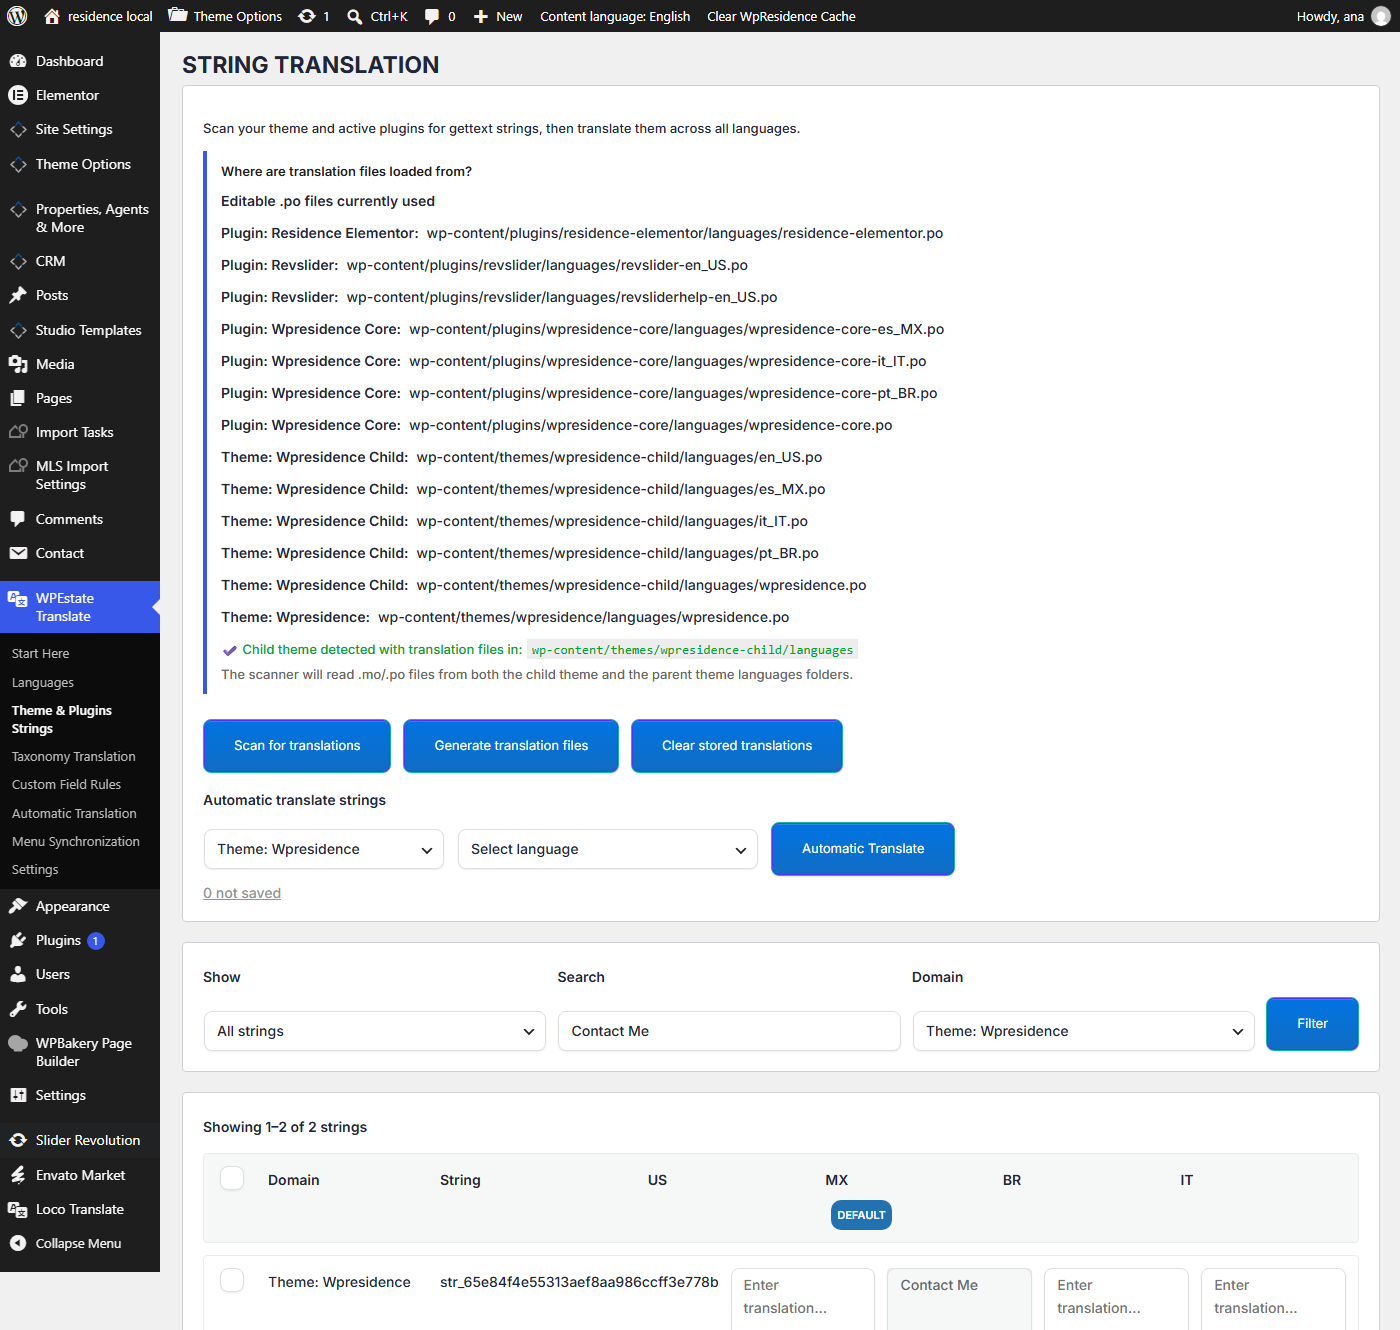This screenshot has width=1400, height=1330.
Task: Click the WPEstate Translate icon
Action: pyautogui.click(x=18, y=599)
